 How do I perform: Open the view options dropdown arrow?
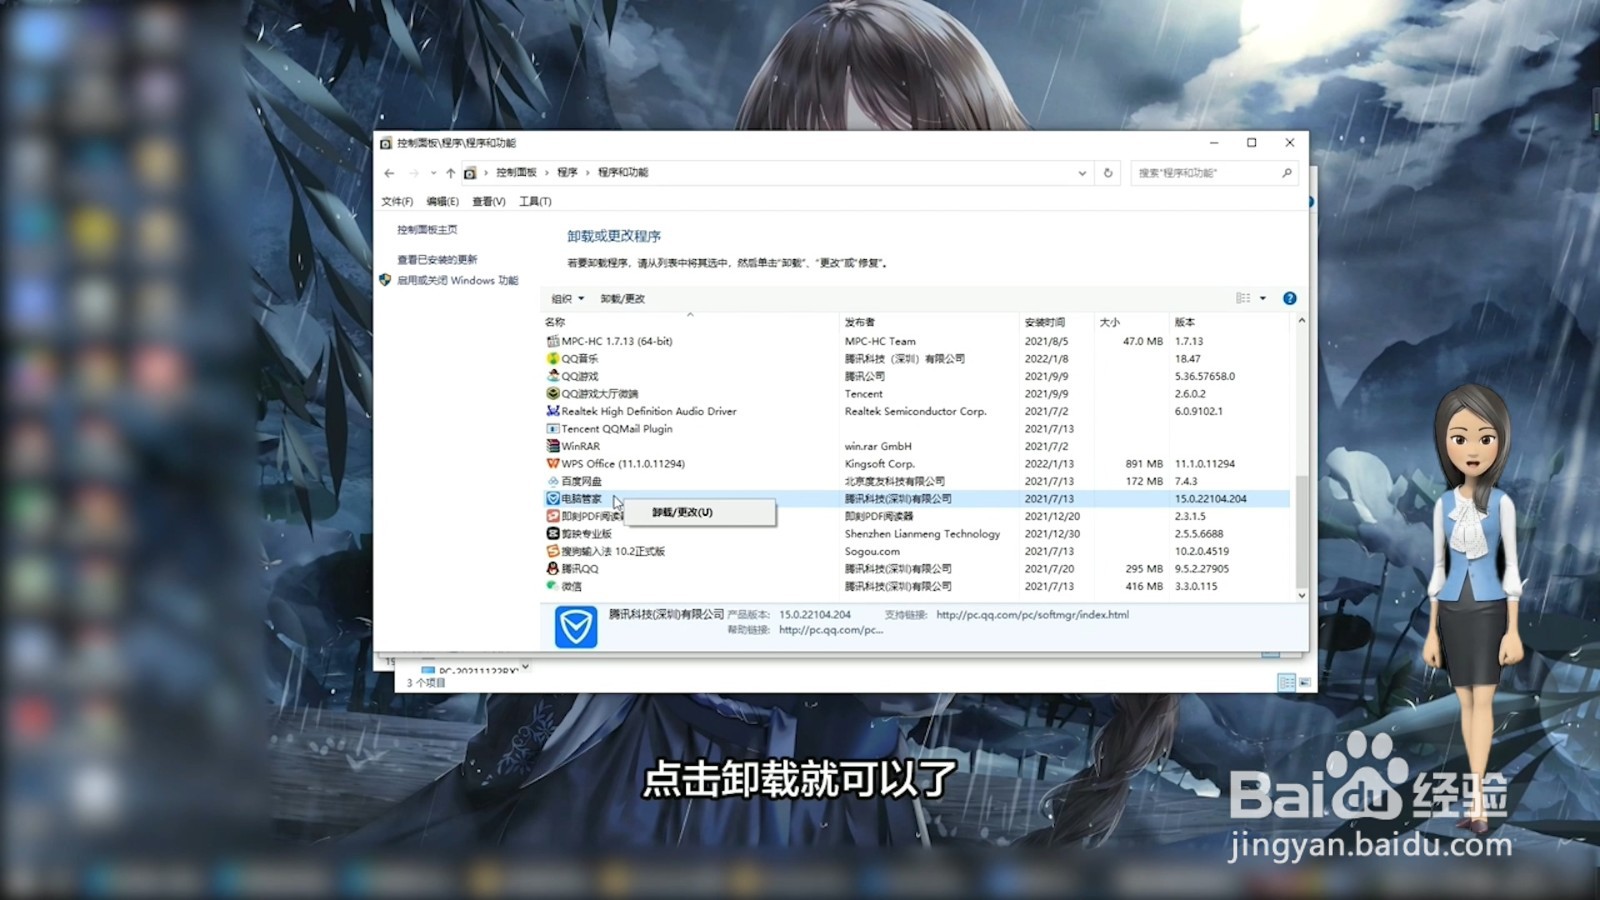[x=1263, y=298]
